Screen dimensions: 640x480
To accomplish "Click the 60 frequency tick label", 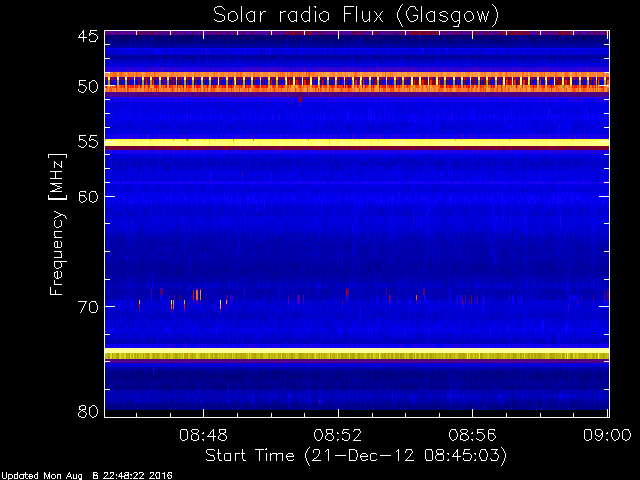I will tap(88, 196).
